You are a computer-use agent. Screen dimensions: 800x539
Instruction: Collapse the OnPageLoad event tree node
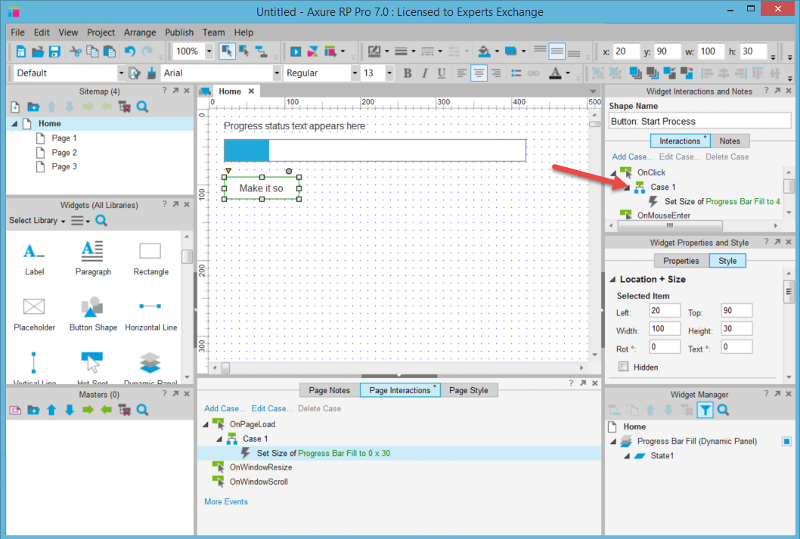[x=207, y=424]
